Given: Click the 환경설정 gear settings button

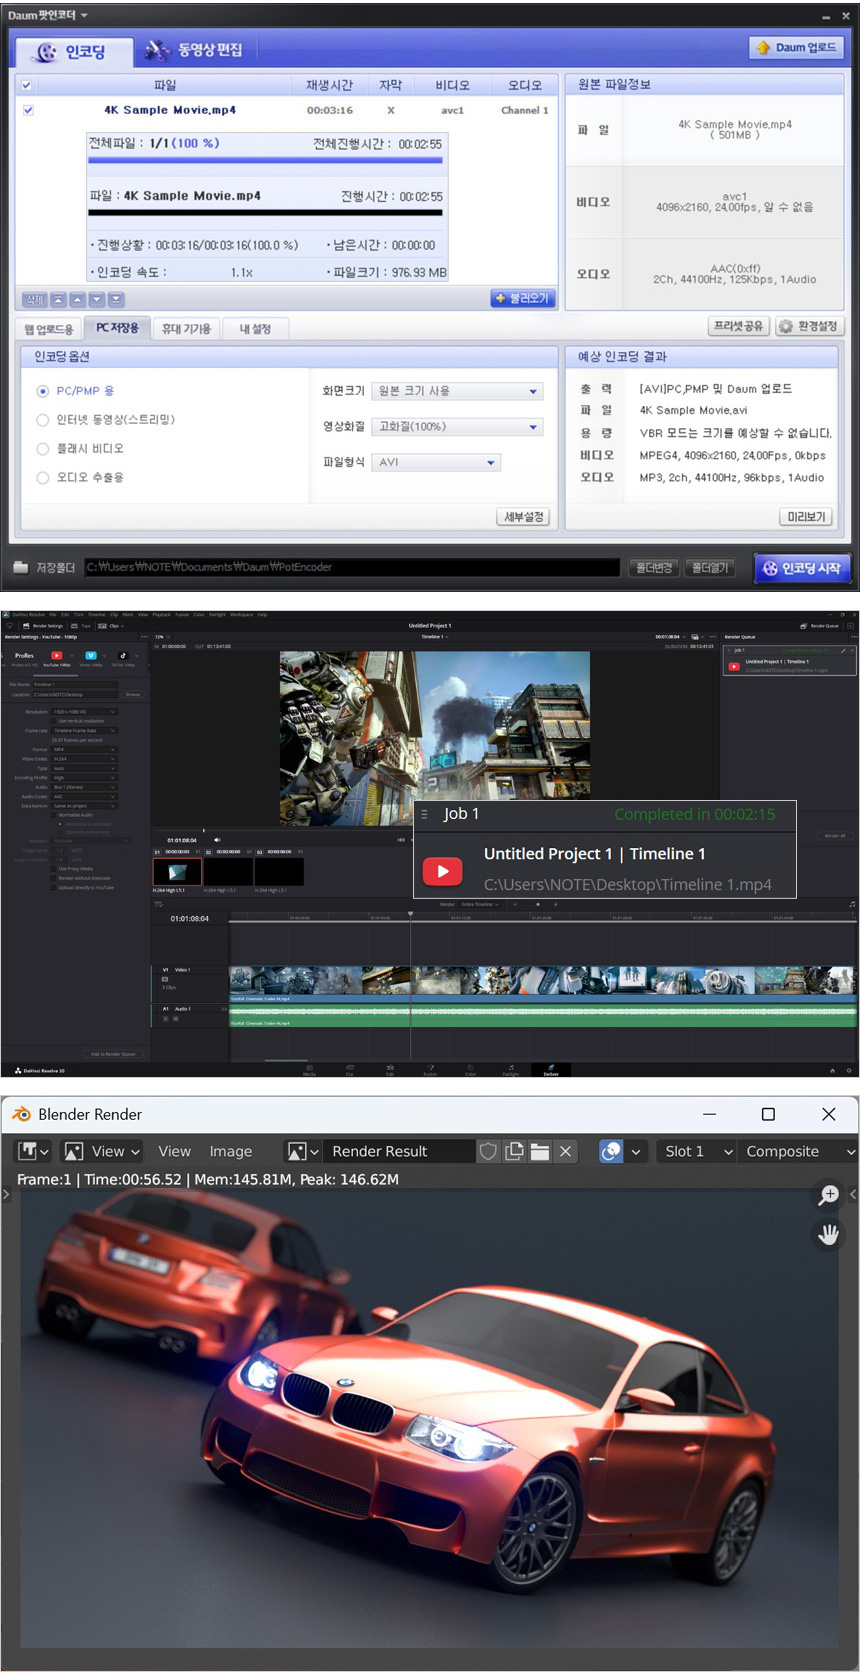Looking at the screenshot, I should [809, 326].
